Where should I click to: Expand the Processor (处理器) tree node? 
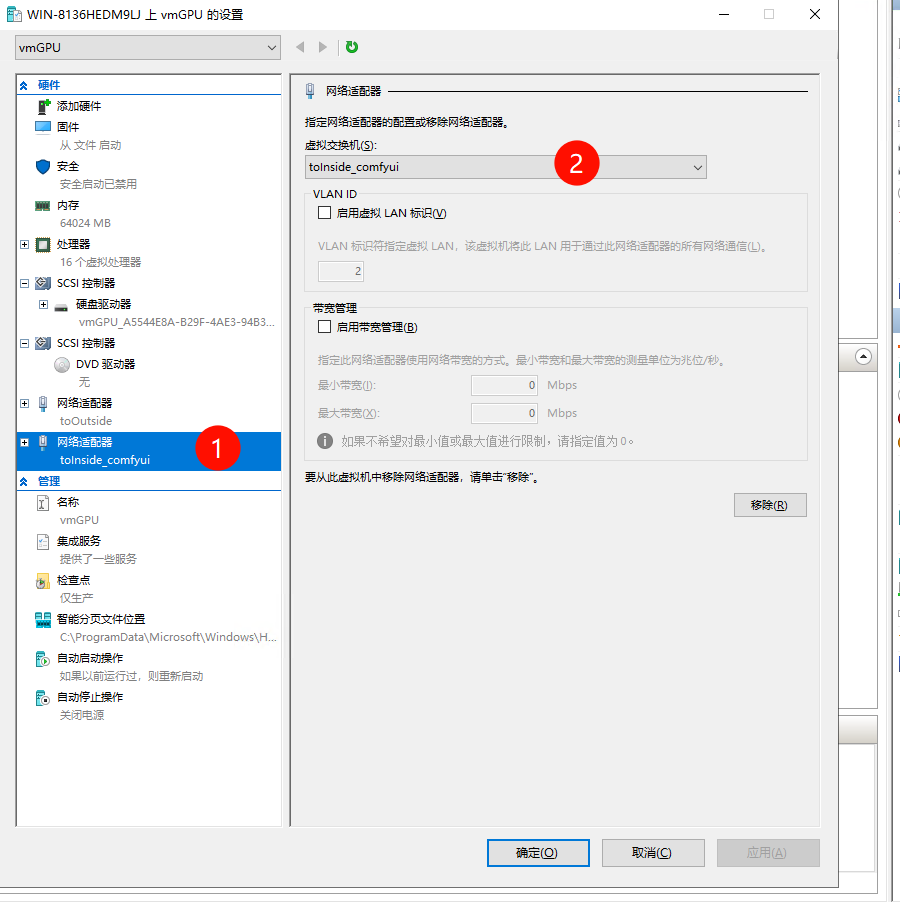[x=25, y=244]
